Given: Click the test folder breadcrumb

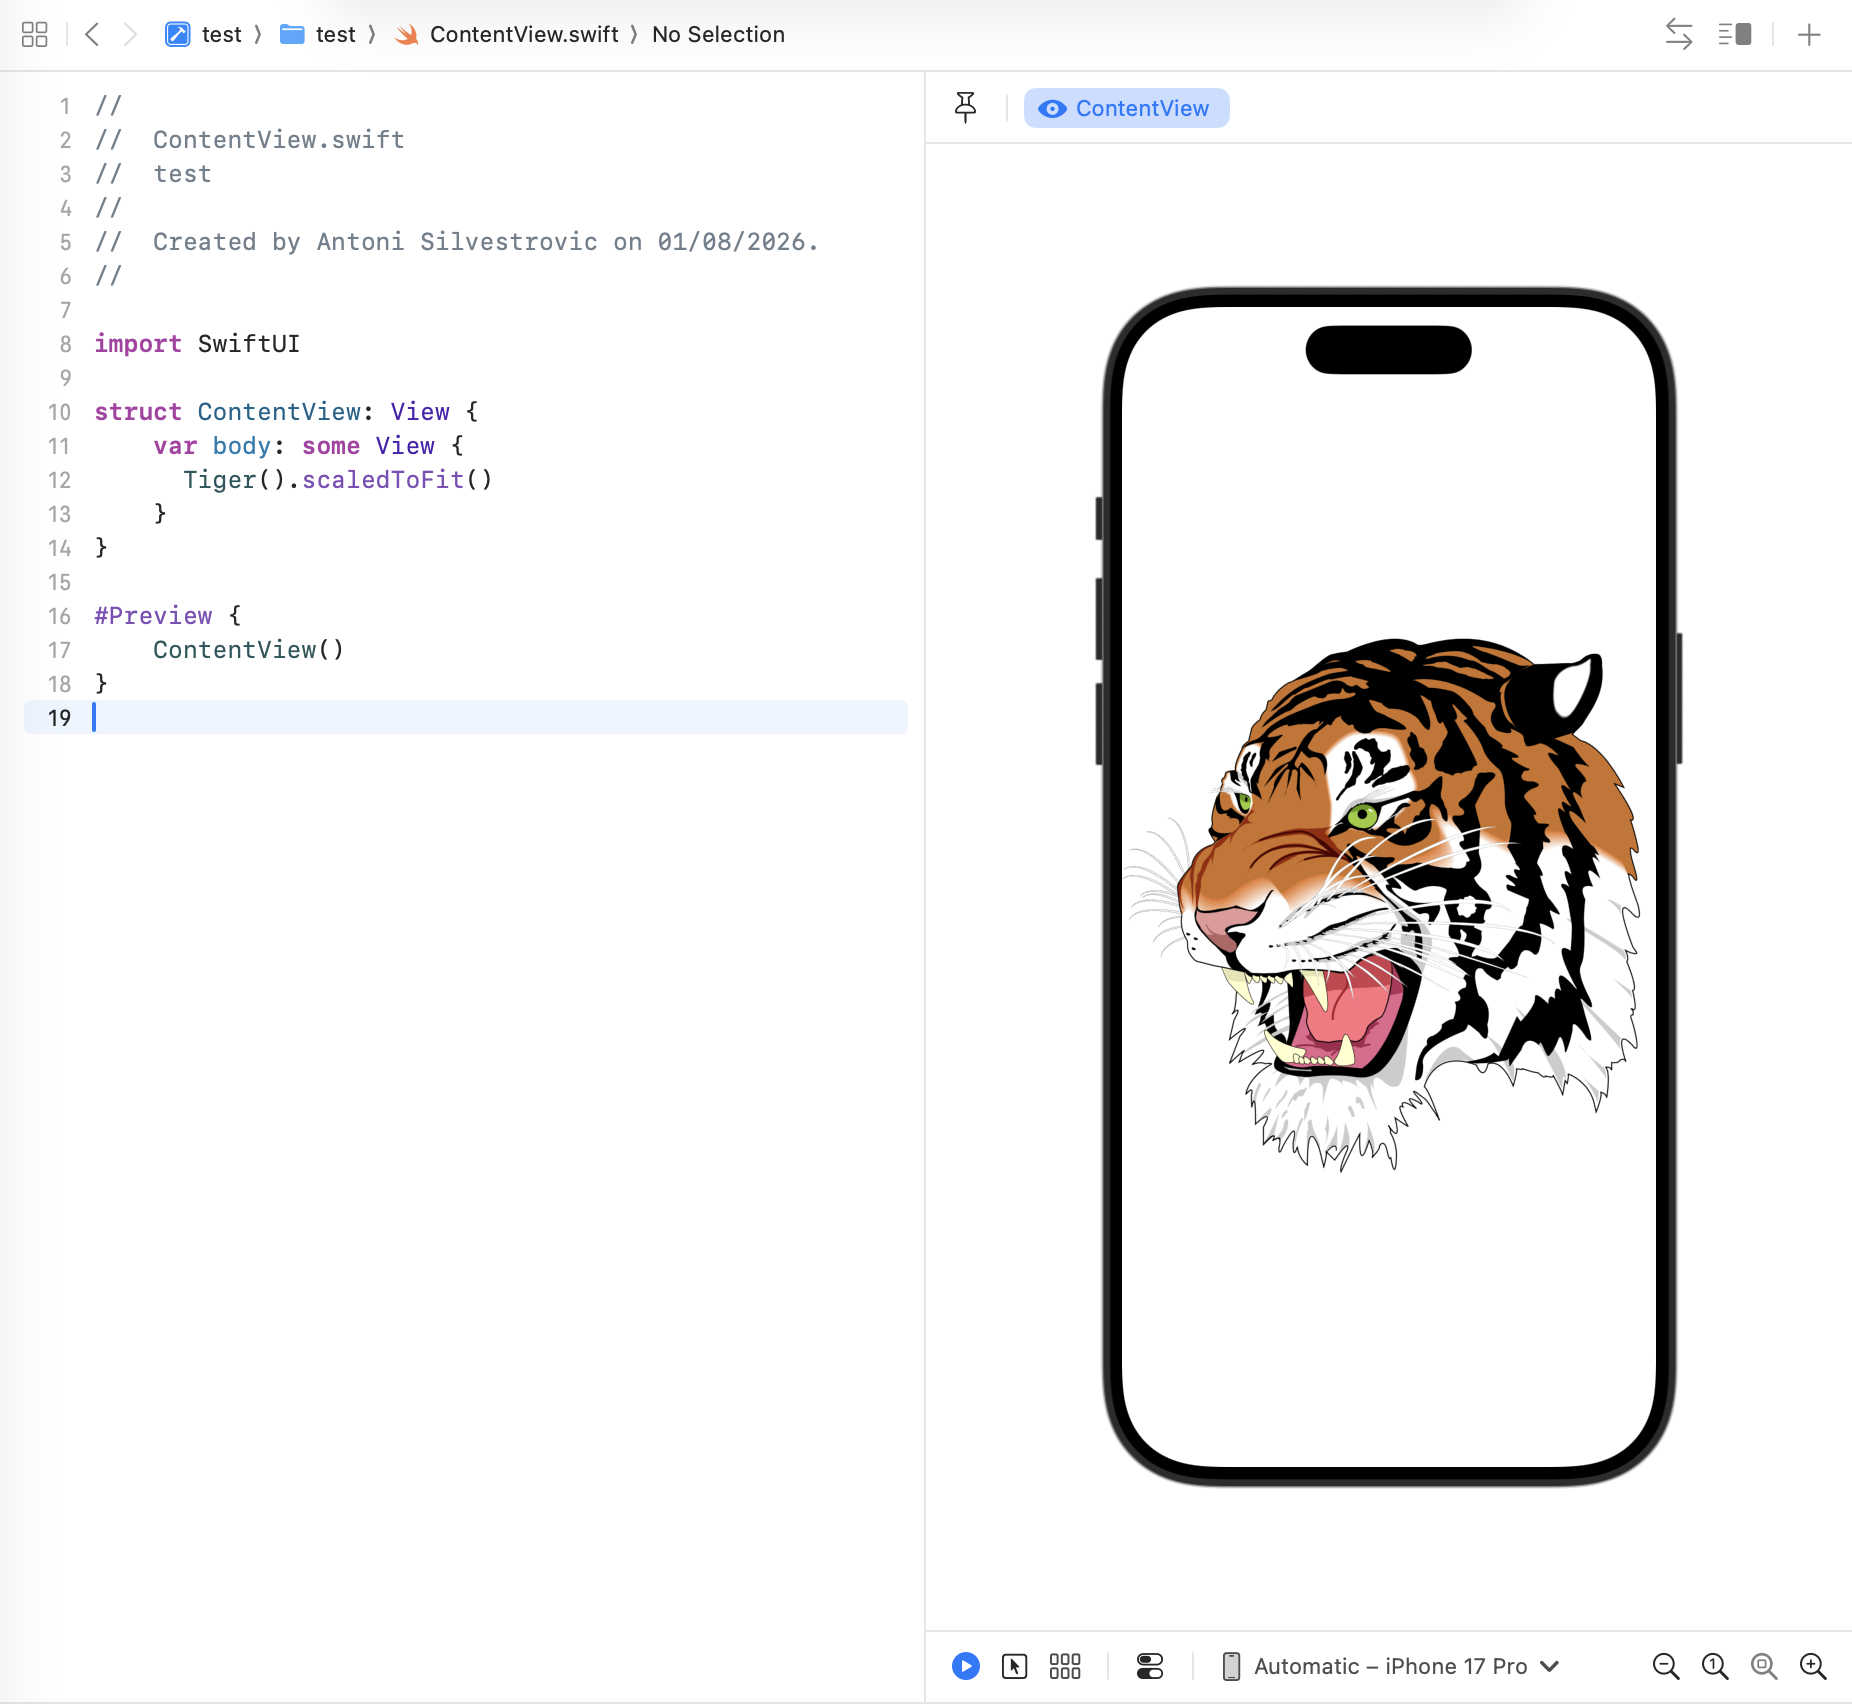Looking at the screenshot, I should coord(318,35).
